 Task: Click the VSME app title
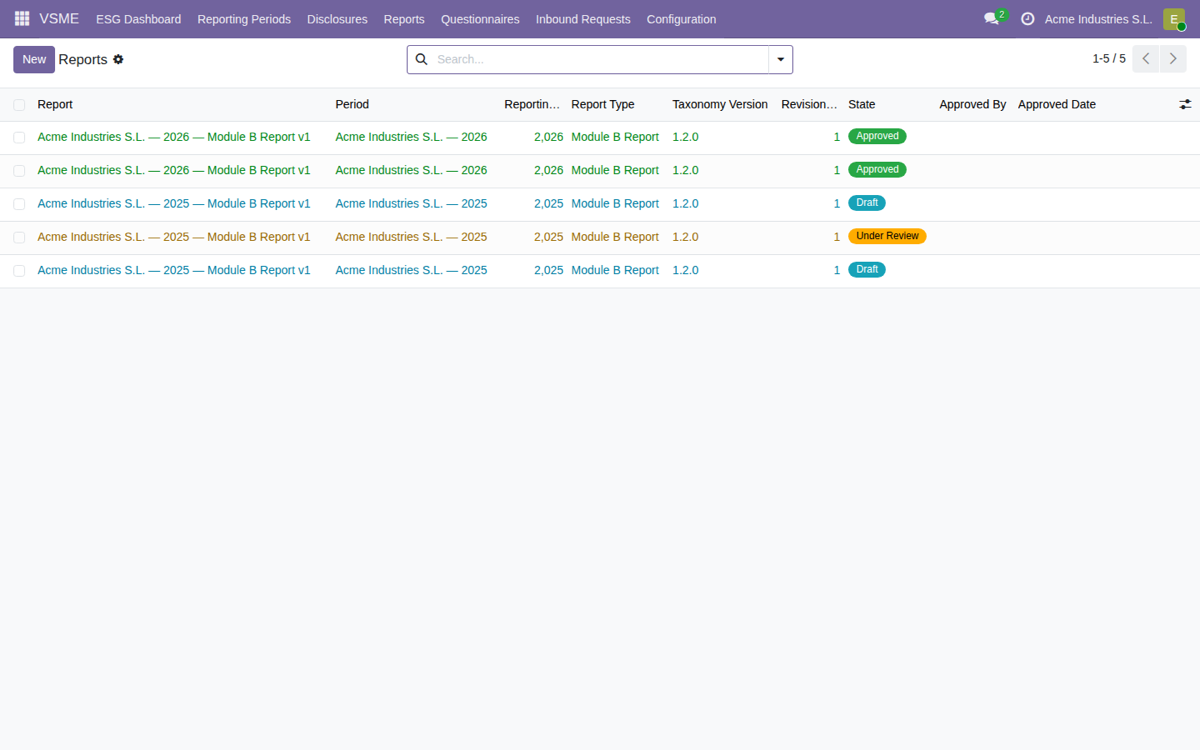59,19
